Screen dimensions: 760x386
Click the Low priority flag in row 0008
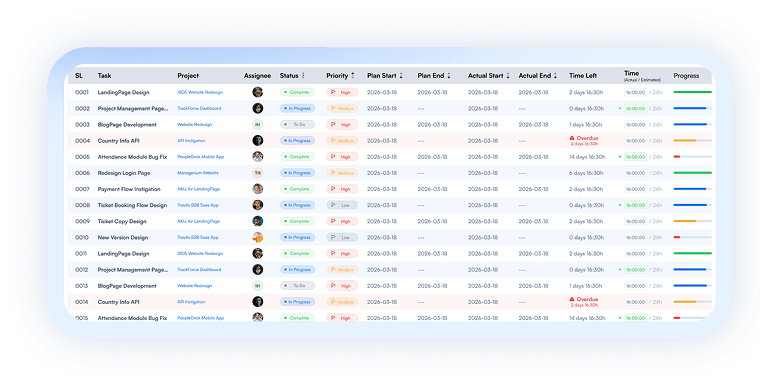click(333, 205)
